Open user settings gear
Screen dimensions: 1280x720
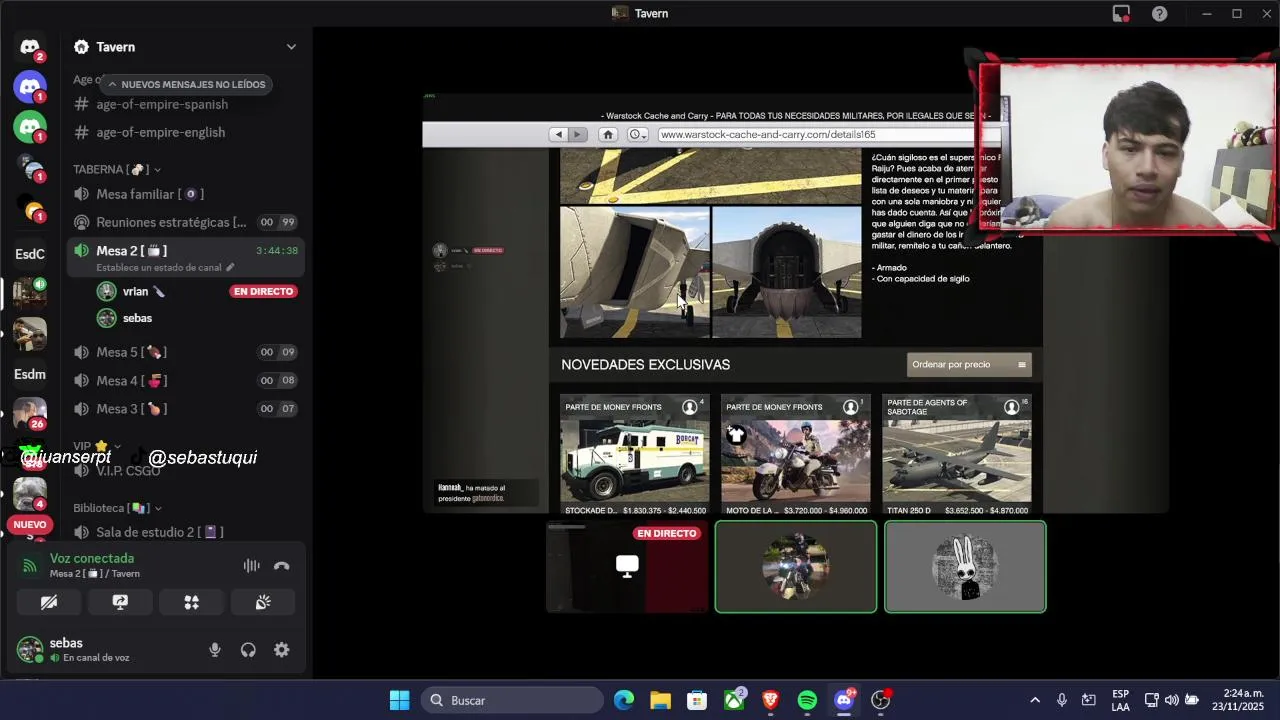click(x=282, y=650)
